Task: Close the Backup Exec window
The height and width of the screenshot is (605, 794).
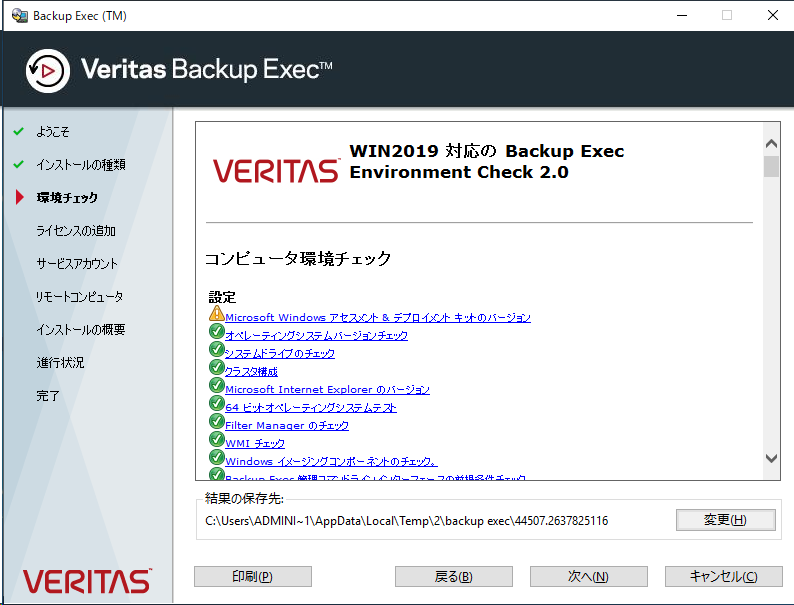Action: [x=773, y=15]
